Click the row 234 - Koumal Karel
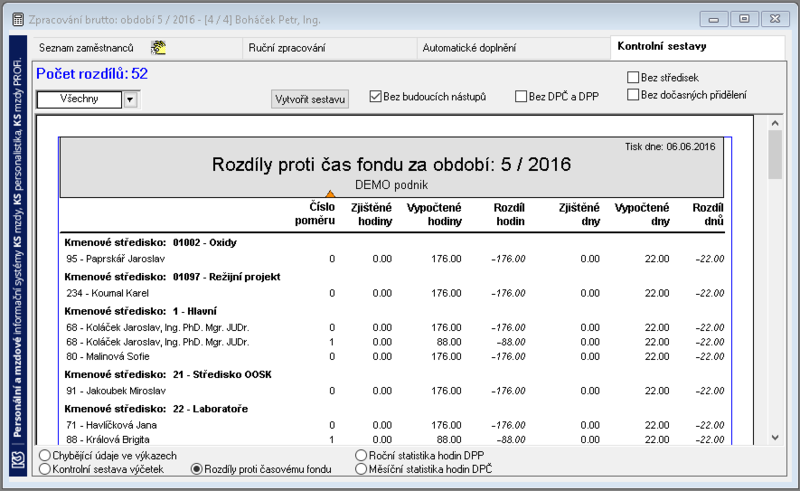Viewport: 800px width, 491px height. (x=394, y=293)
